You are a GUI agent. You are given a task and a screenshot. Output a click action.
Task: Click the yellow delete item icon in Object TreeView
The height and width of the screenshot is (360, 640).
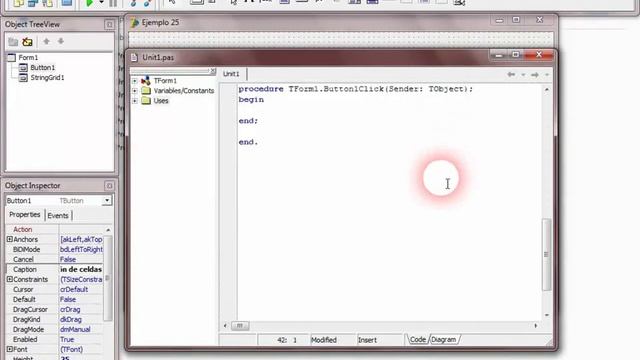point(27,42)
